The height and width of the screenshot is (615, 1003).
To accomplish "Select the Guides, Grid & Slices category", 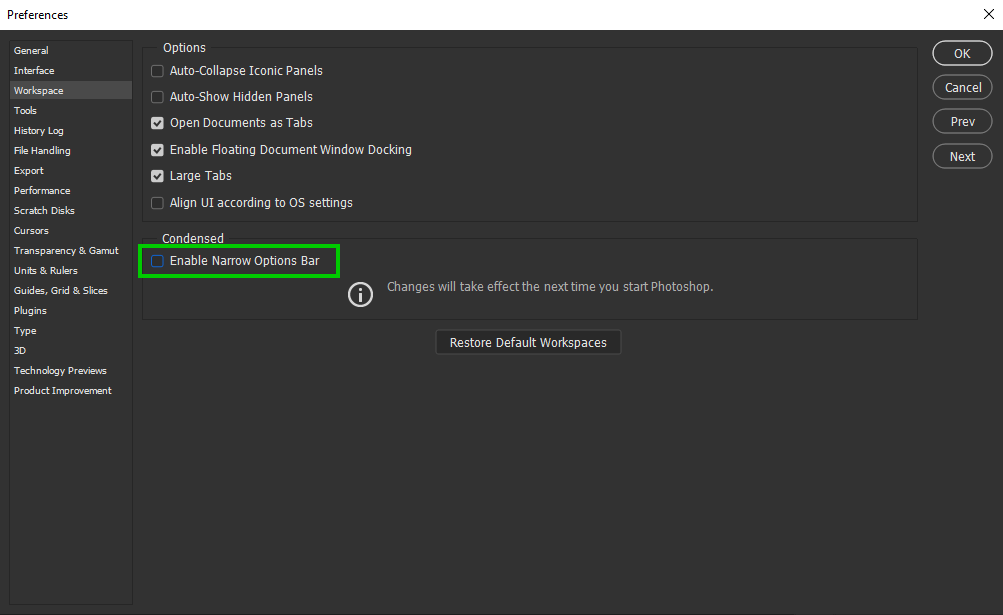I will point(61,290).
